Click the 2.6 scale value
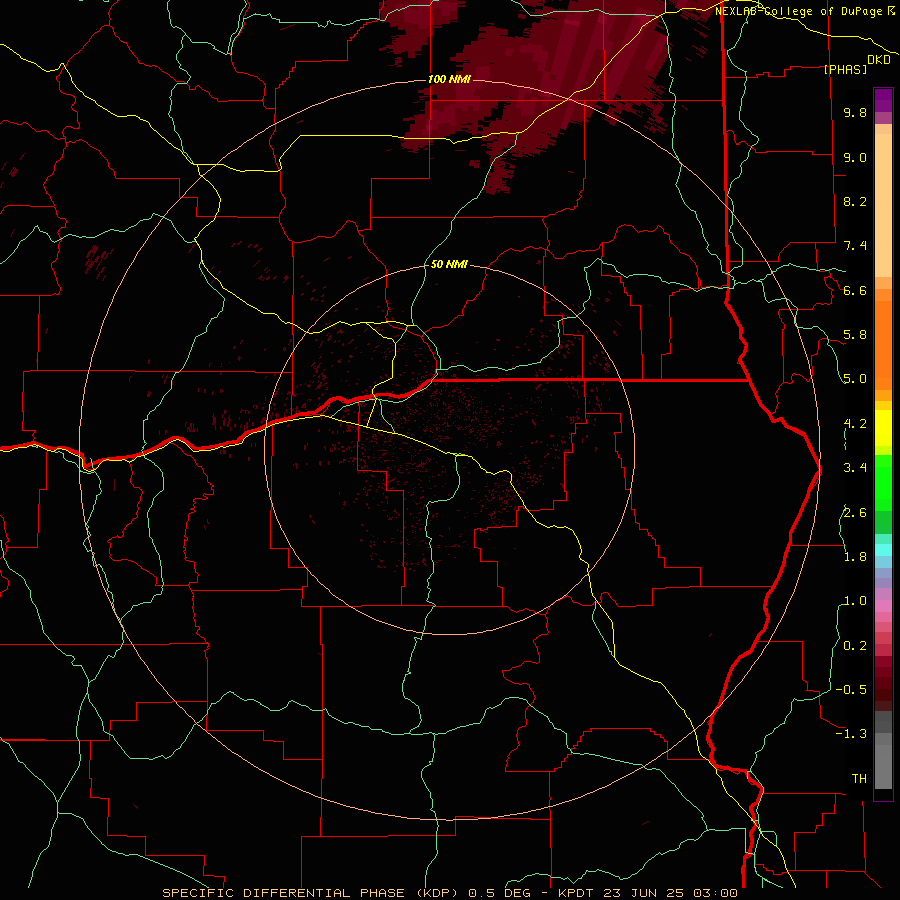900x900 pixels. (x=855, y=513)
